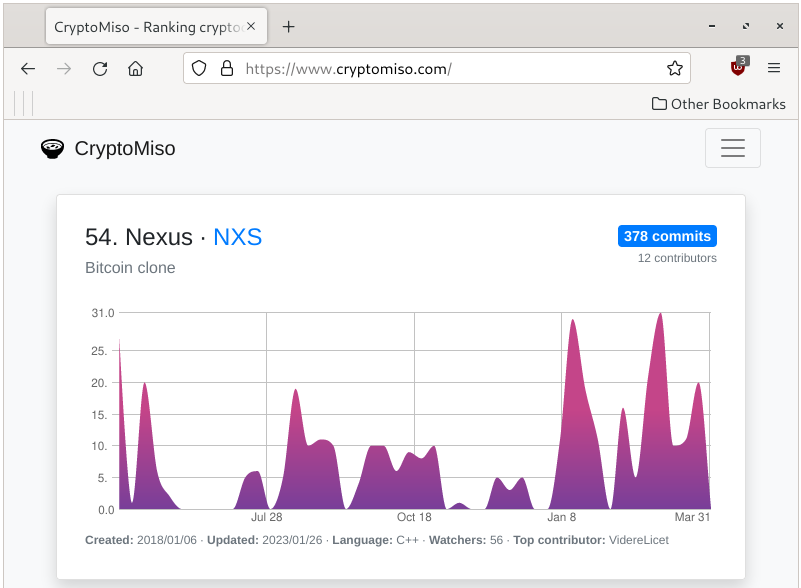Reload the current page
Image resolution: width=801 pixels, height=588 pixels.
coord(100,68)
